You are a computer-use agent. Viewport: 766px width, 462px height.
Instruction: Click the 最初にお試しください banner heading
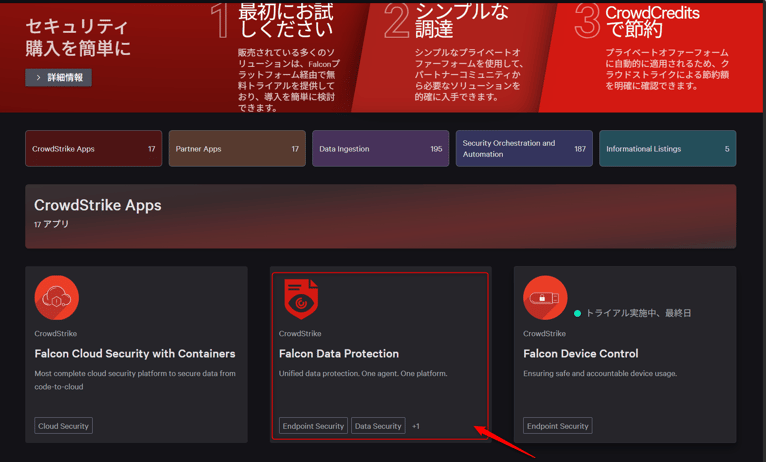click(x=286, y=21)
